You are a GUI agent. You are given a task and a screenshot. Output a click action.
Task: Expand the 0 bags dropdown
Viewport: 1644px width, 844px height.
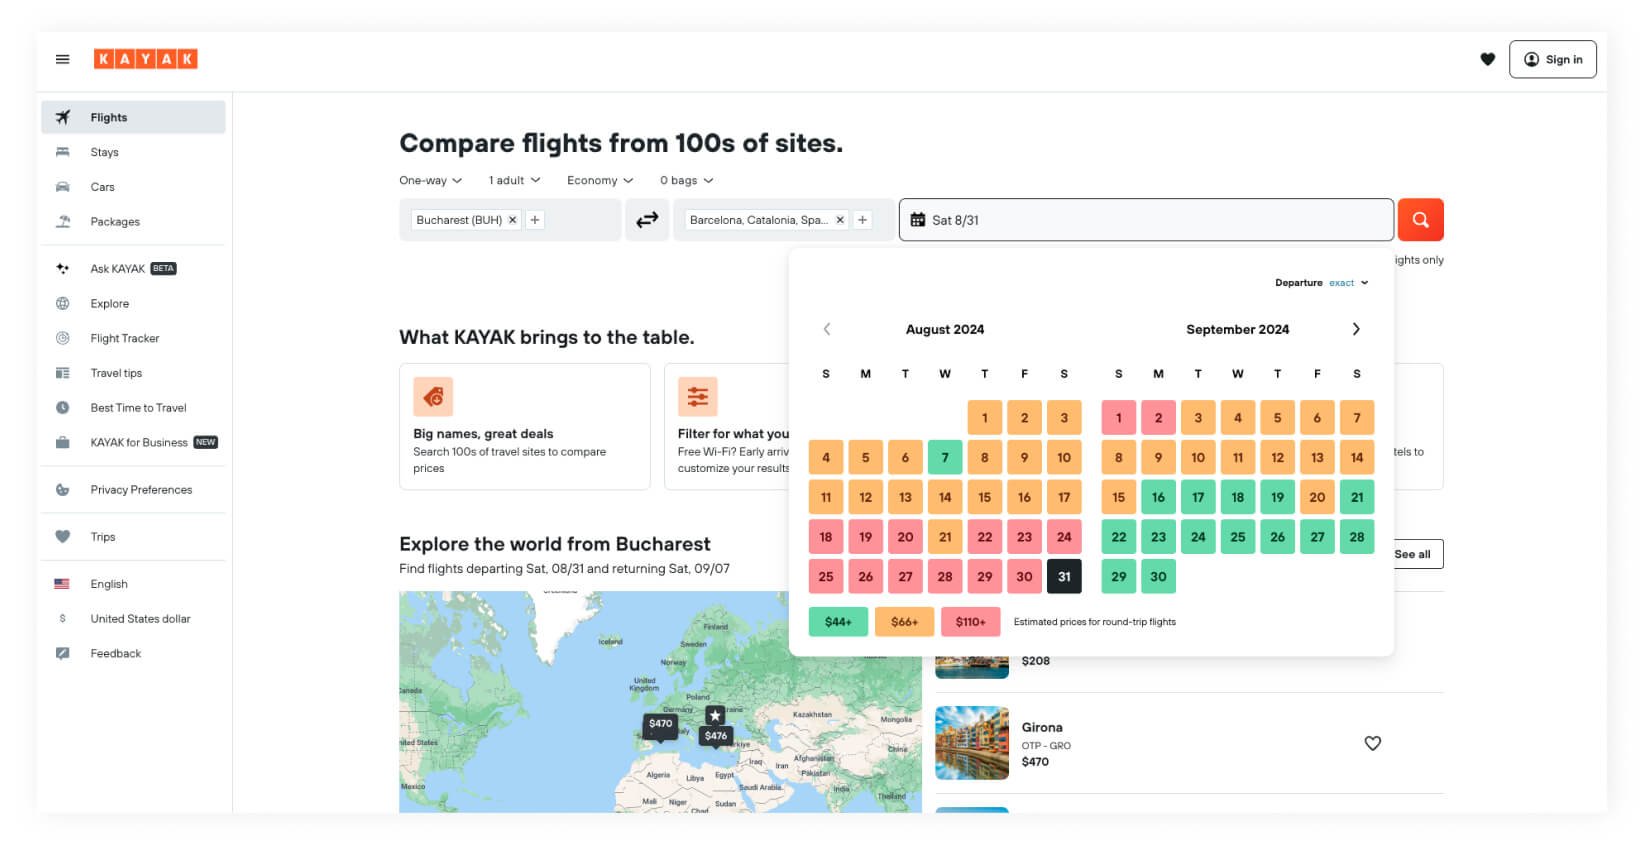coord(687,181)
